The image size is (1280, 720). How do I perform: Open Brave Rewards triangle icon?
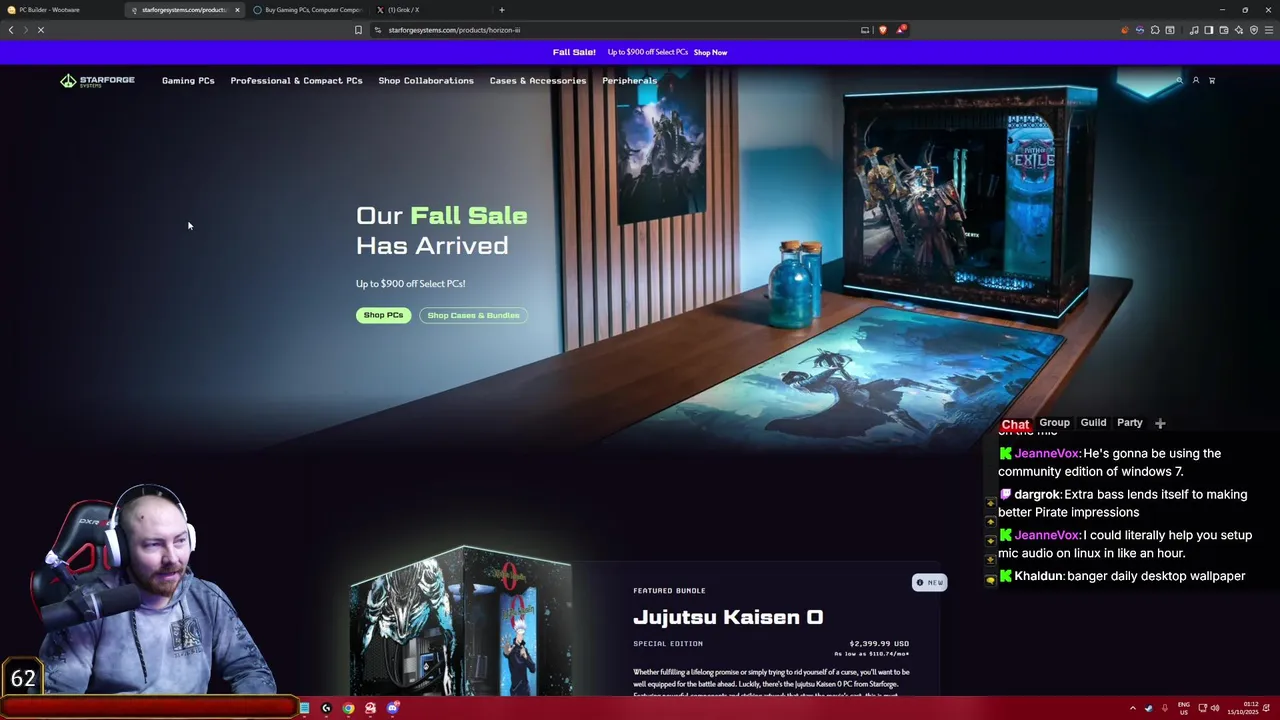click(x=900, y=30)
